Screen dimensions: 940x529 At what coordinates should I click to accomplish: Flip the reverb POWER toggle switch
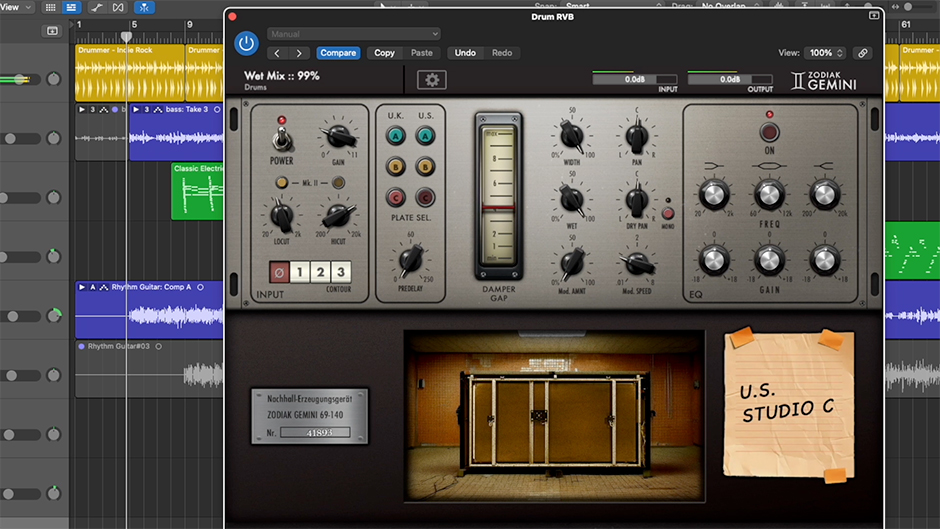[x=281, y=138]
